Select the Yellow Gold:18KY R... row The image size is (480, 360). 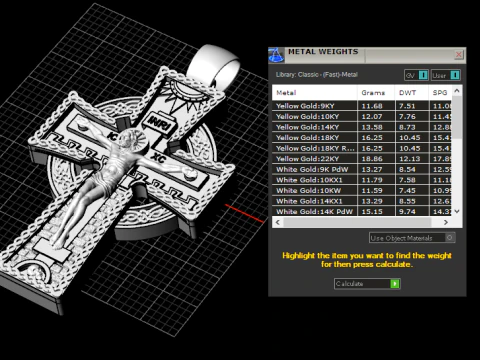[x=362, y=148]
